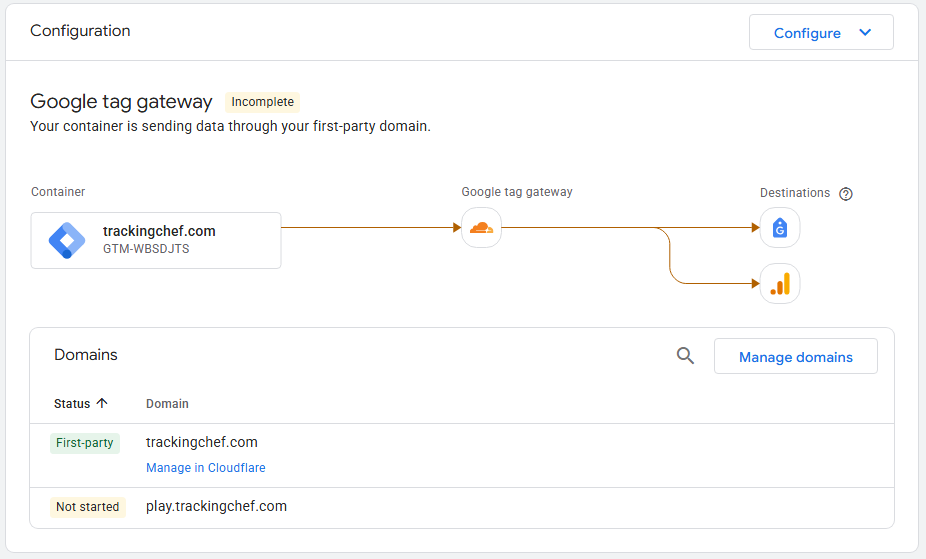The height and width of the screenshot is (559, 926).
Task: Click the Incomplete status badge
Action: 262,102
